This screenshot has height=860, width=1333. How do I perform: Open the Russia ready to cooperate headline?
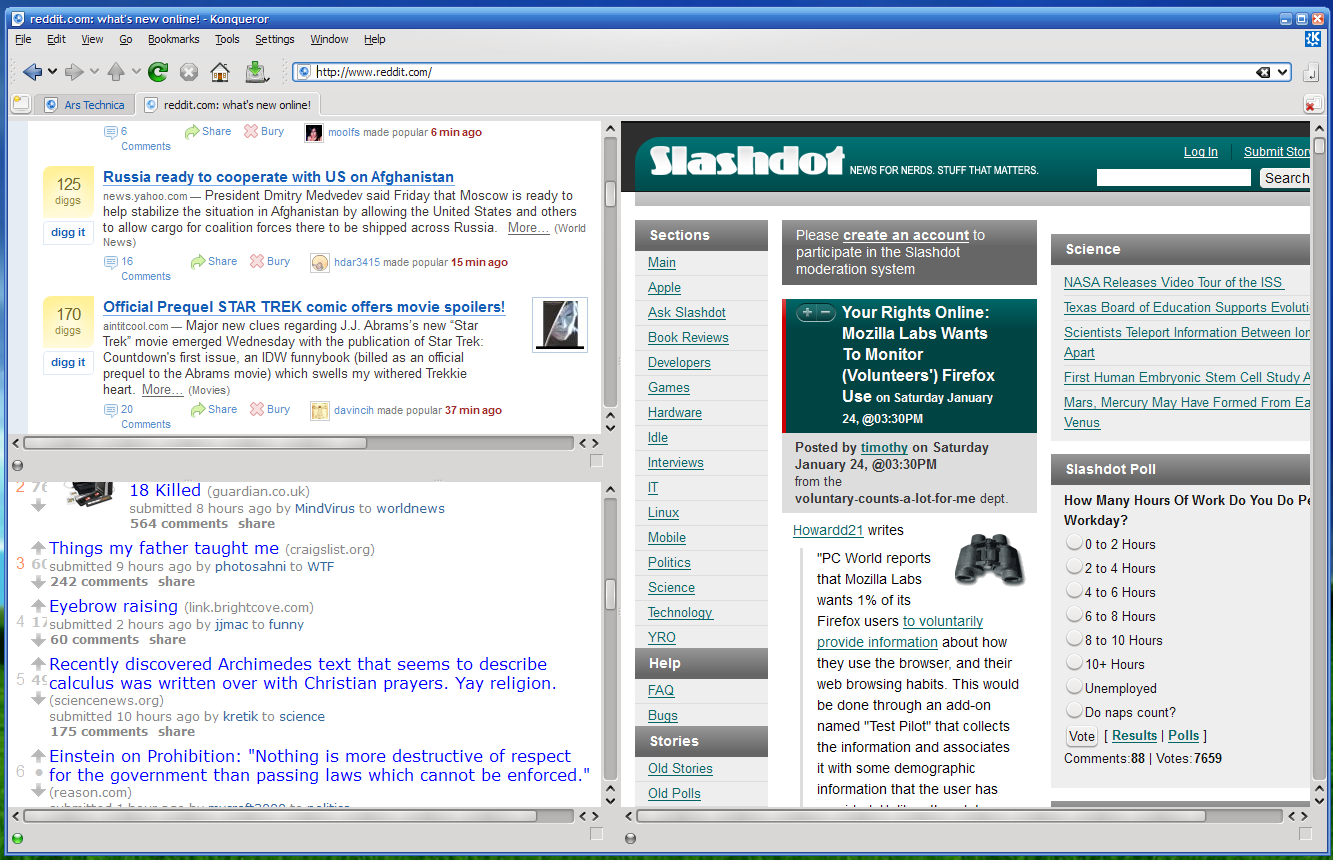point(278,177)
